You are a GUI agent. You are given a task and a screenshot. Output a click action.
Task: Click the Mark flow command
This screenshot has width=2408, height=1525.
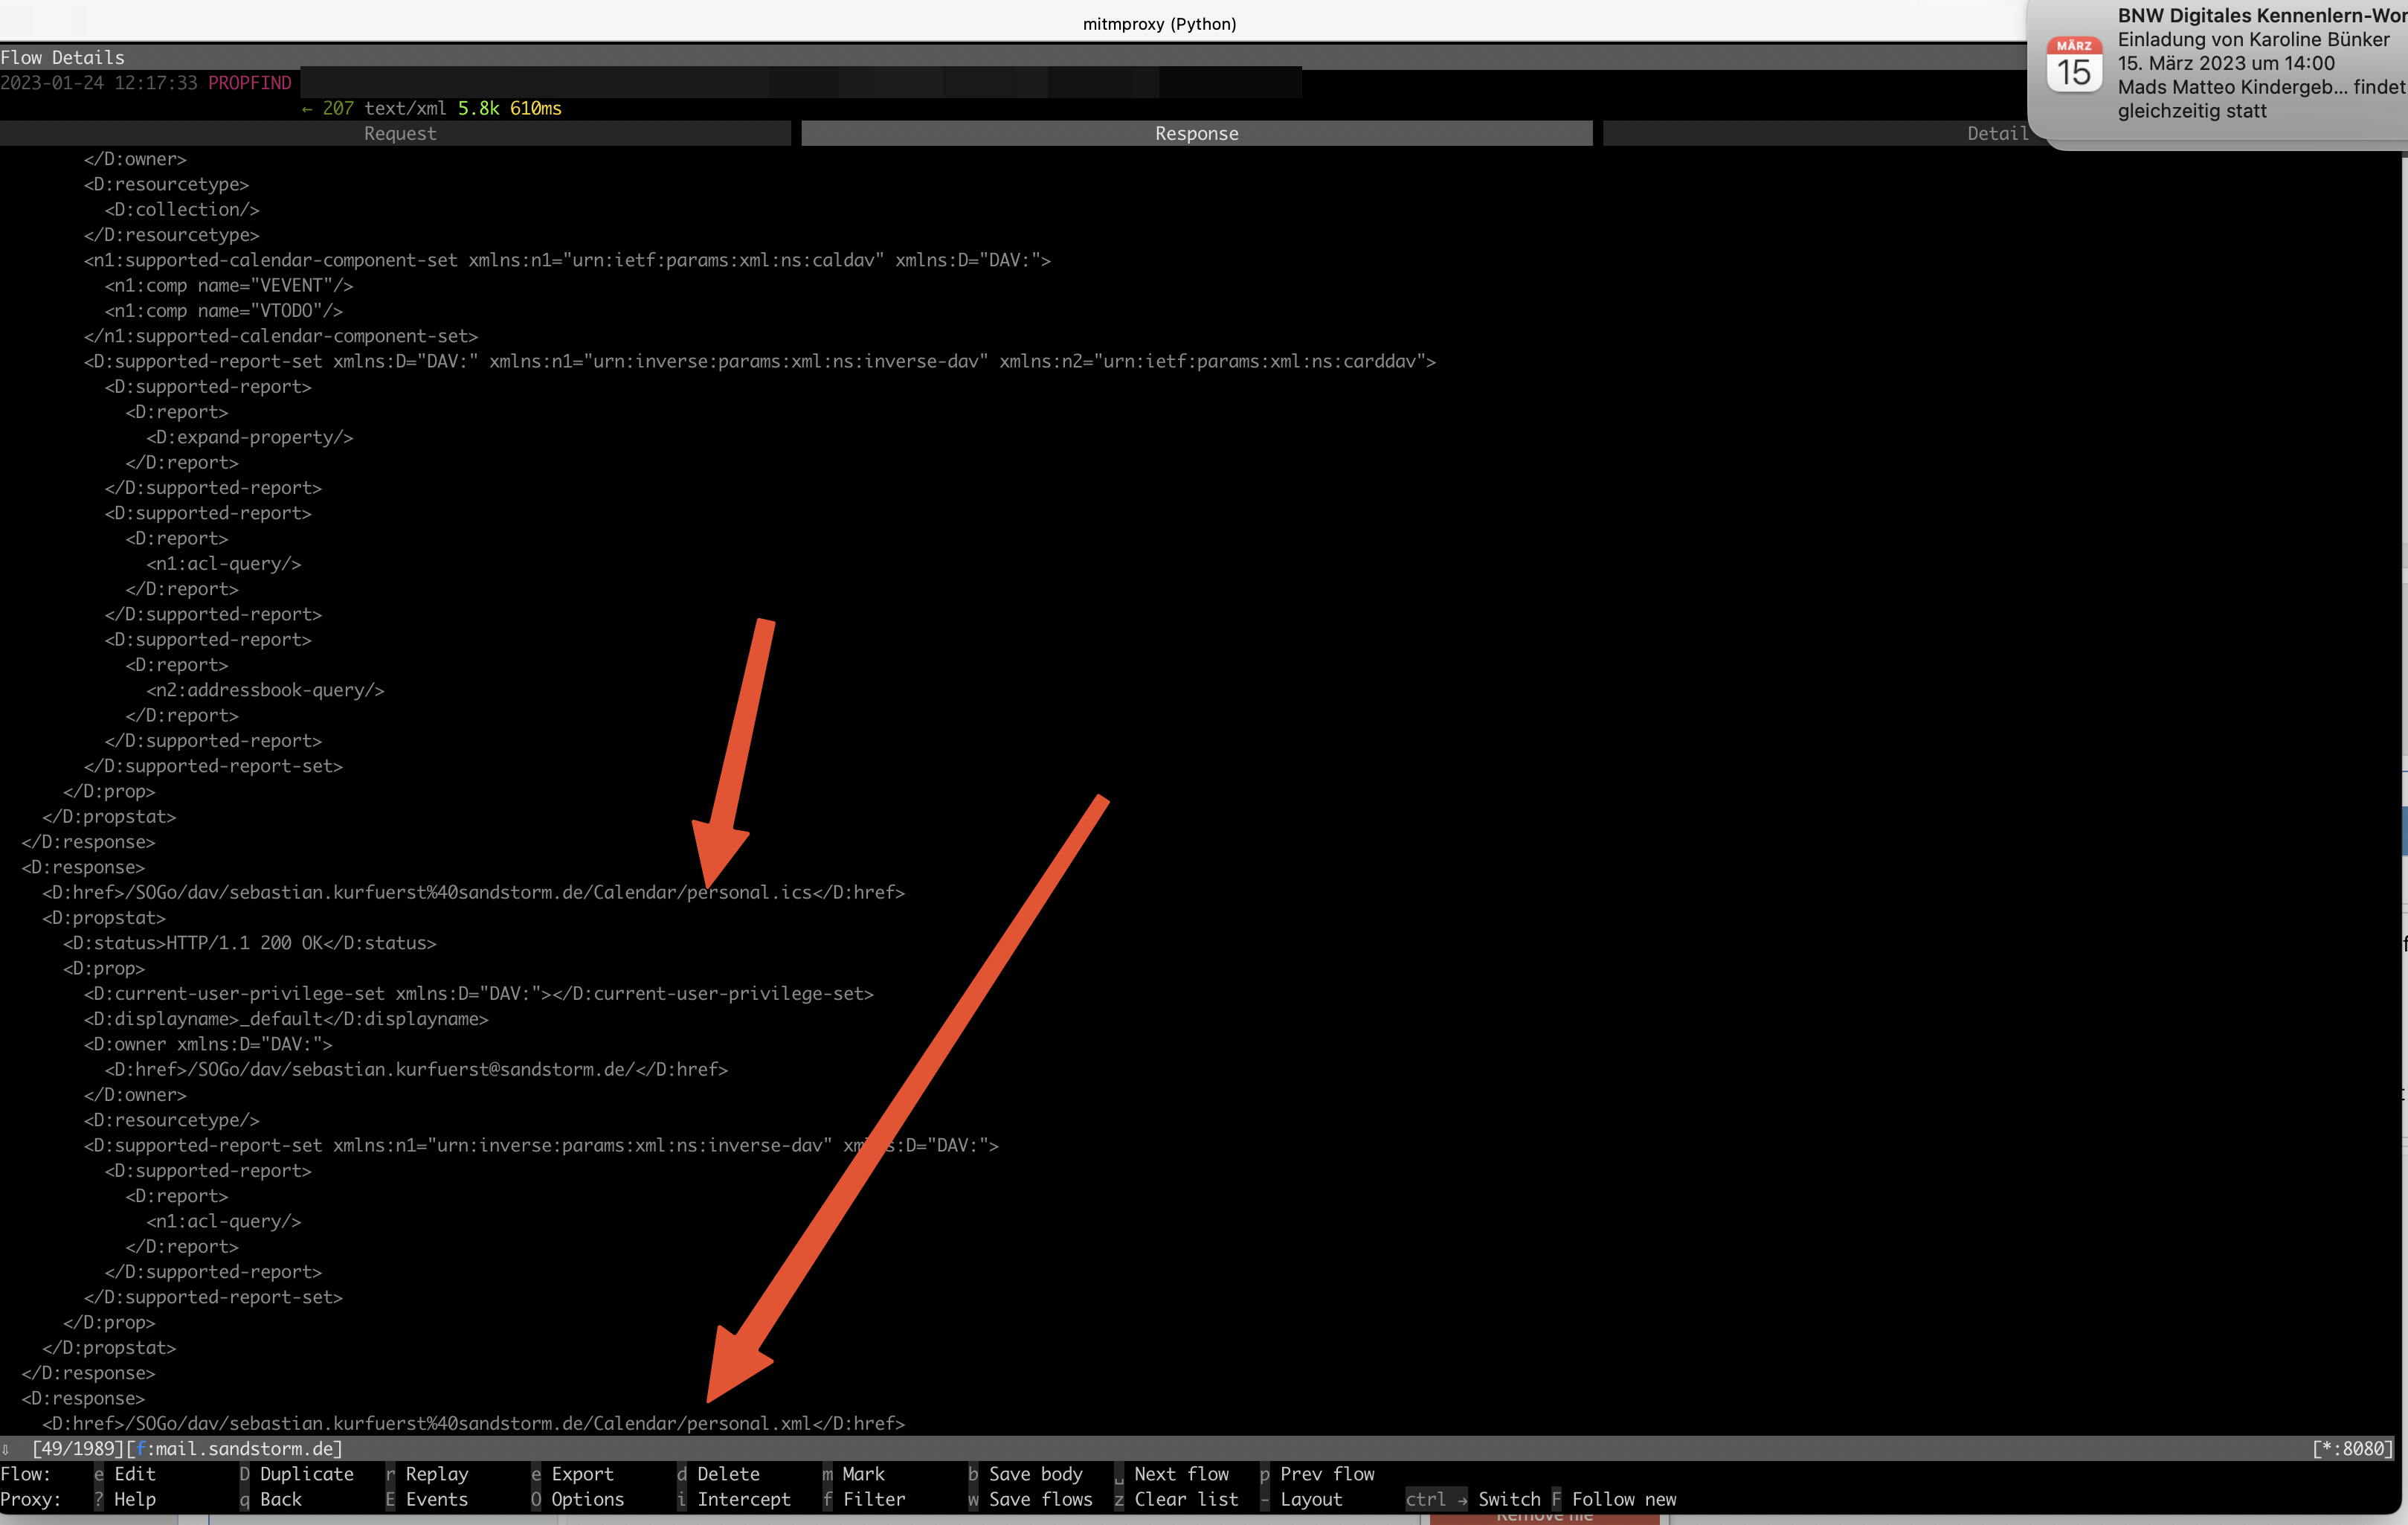863,1474
